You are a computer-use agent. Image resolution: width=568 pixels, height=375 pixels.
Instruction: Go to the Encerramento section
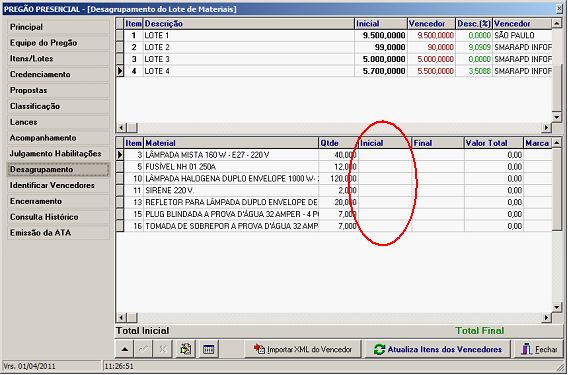point(58,201)
